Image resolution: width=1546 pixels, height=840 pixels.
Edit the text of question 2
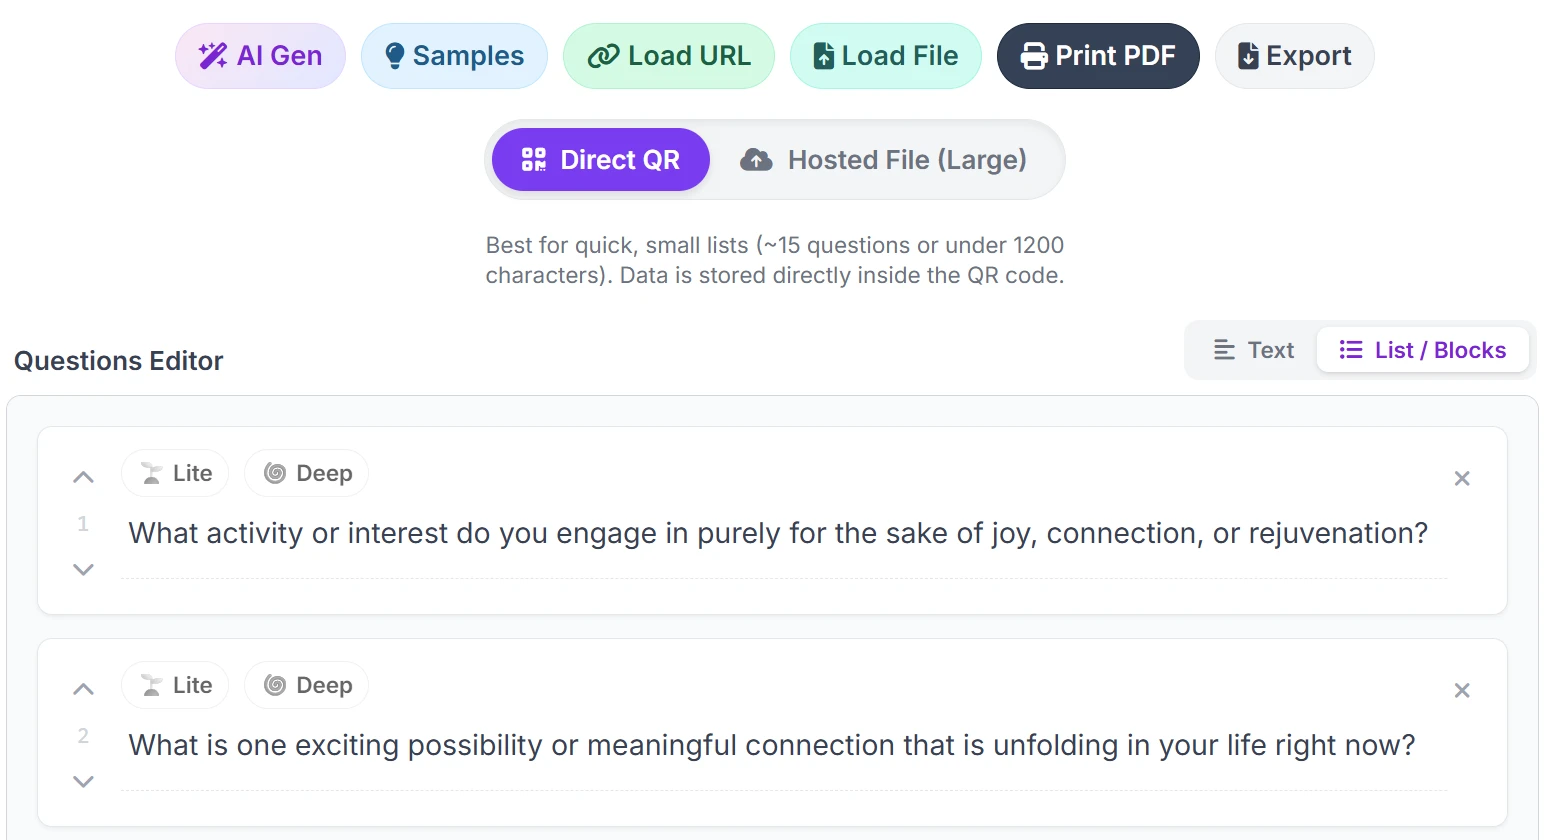[x=771, y=745]
